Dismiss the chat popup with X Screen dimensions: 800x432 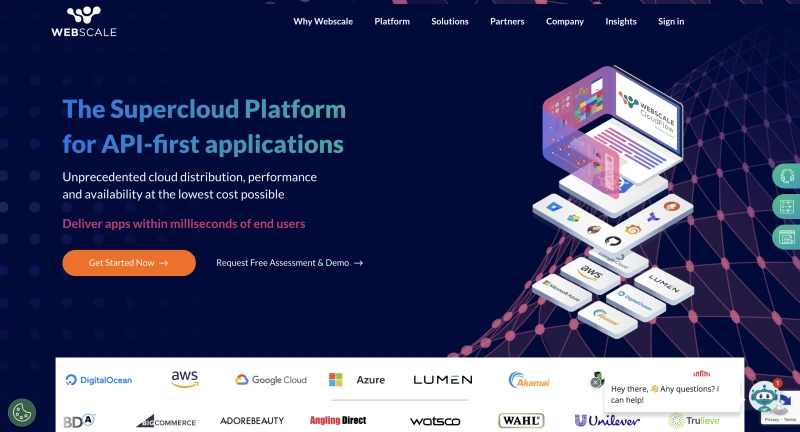[595, 383]
